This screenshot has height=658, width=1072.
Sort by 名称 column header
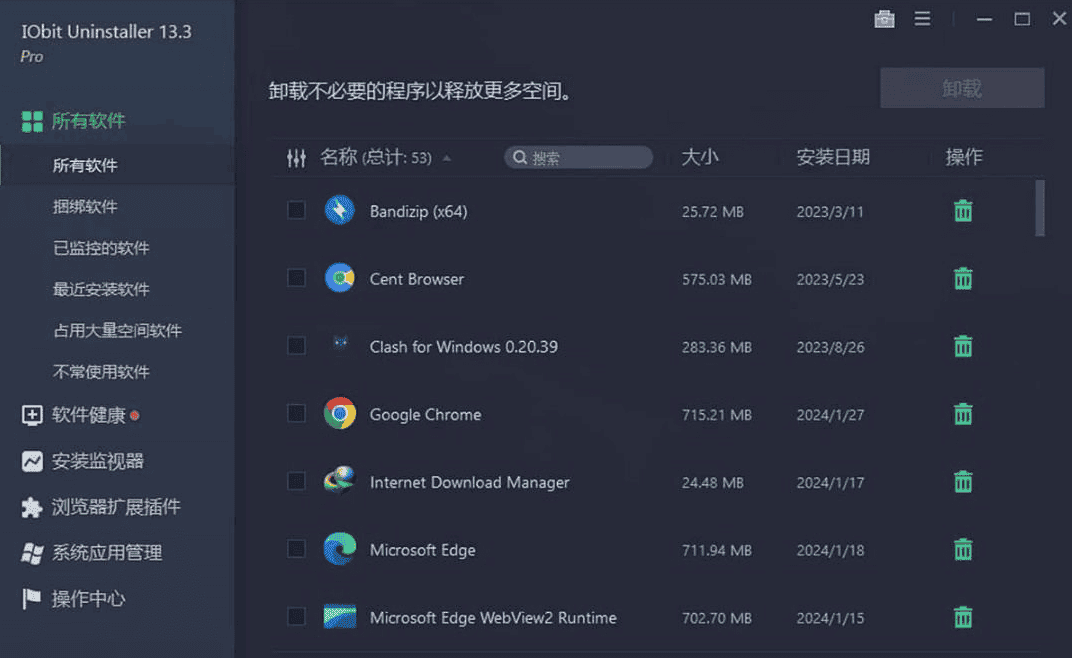point(376,157)
